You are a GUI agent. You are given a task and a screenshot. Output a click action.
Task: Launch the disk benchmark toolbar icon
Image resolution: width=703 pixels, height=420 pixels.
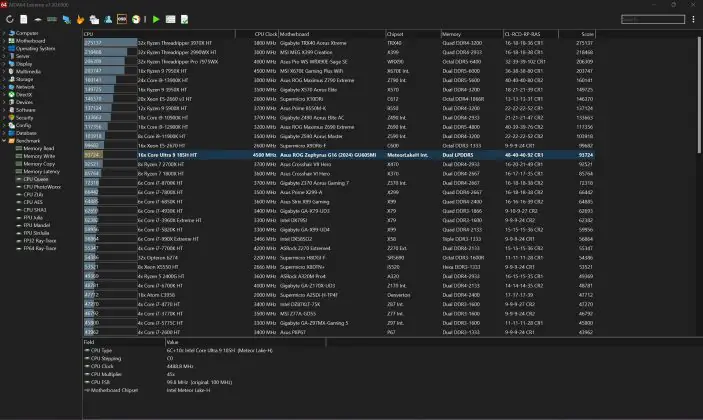(38, 19)
